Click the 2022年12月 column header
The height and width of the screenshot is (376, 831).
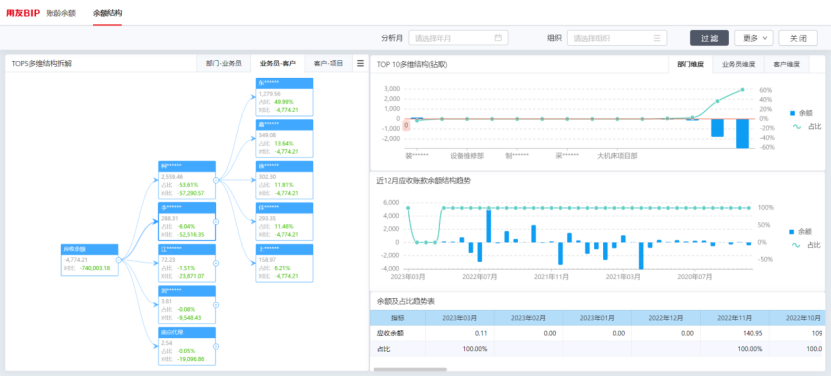[666, 318]
